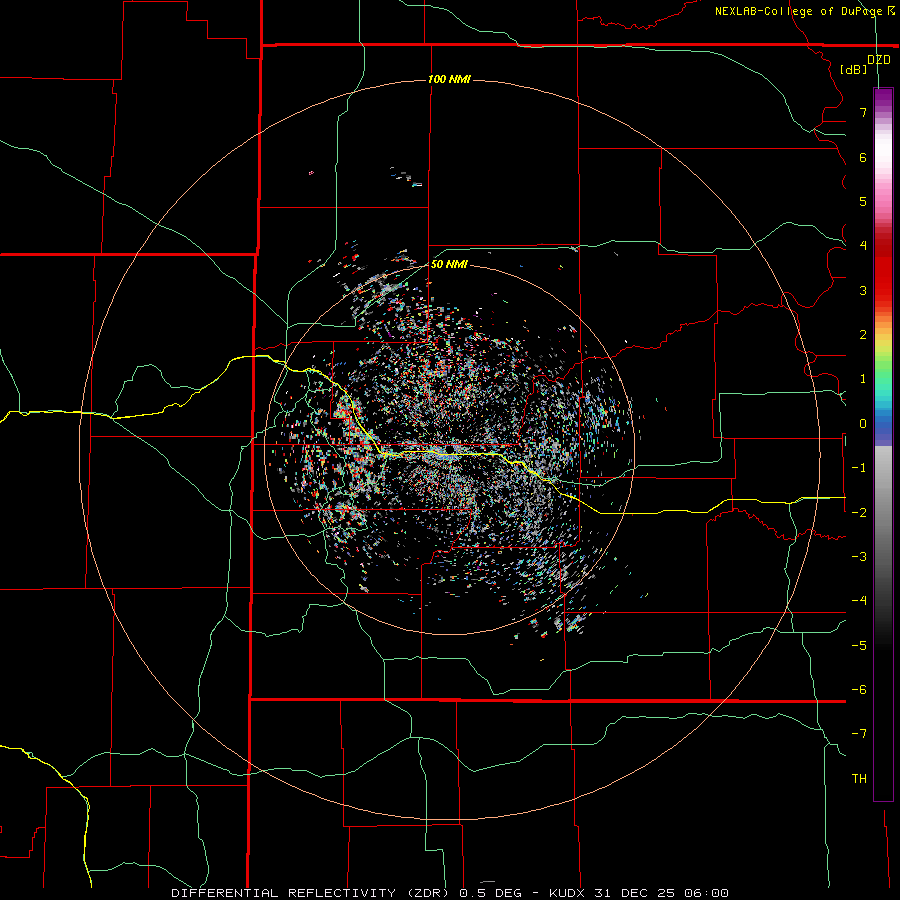Click the '0' value on the color scale
900x900 pixels.
(863, 424)
